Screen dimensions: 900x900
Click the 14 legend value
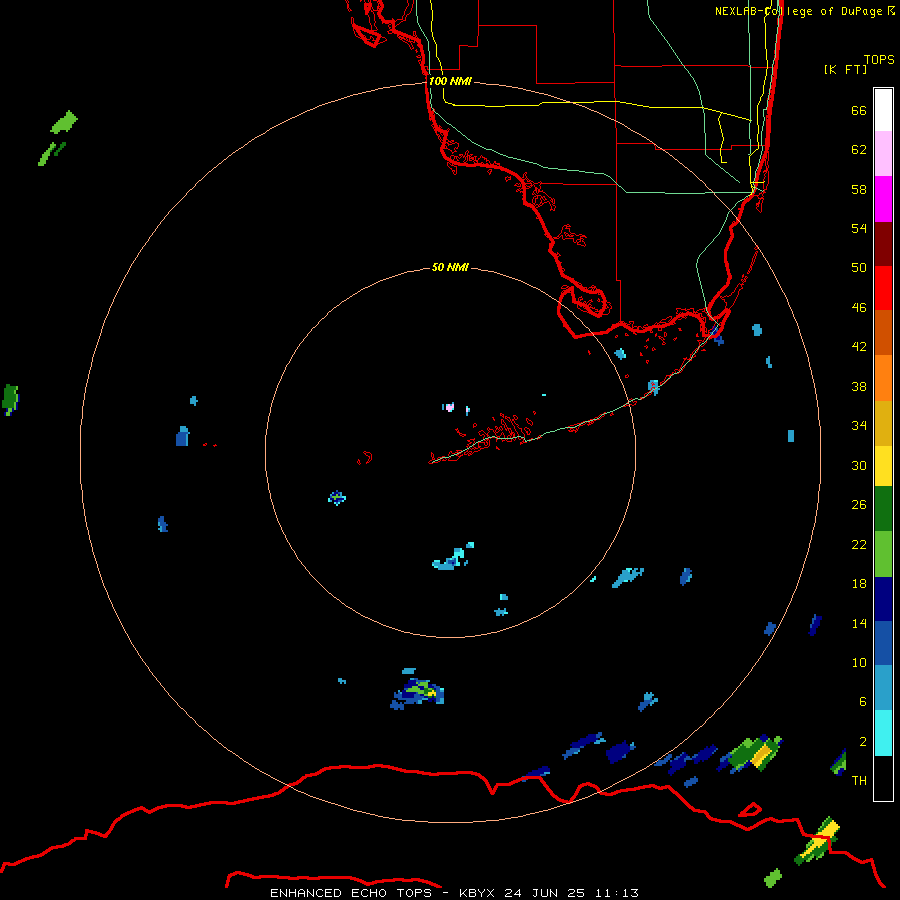tap(859, 623)
